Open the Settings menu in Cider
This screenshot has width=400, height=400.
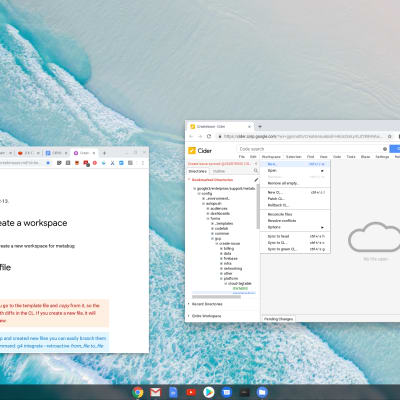coord(382,157)
